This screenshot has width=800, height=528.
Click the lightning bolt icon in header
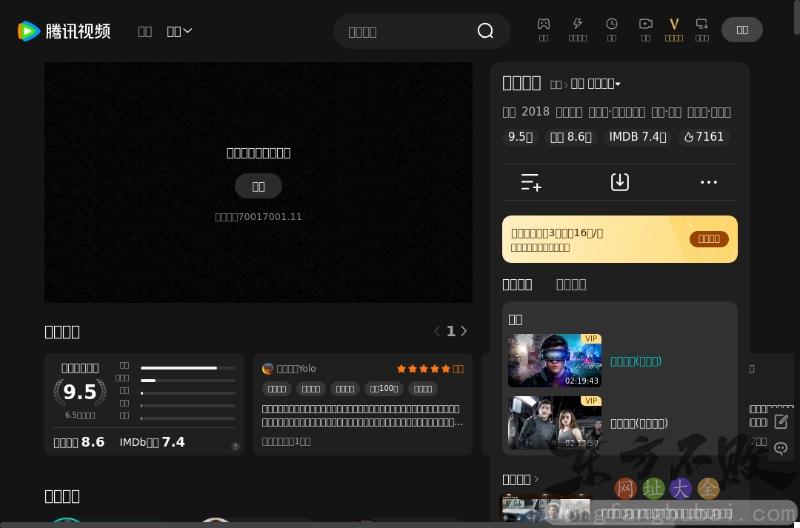(x=577, y=24)
